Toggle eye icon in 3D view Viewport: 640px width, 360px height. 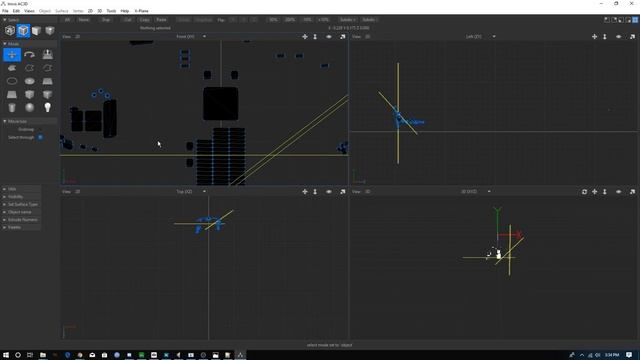[x=618, y=191]
